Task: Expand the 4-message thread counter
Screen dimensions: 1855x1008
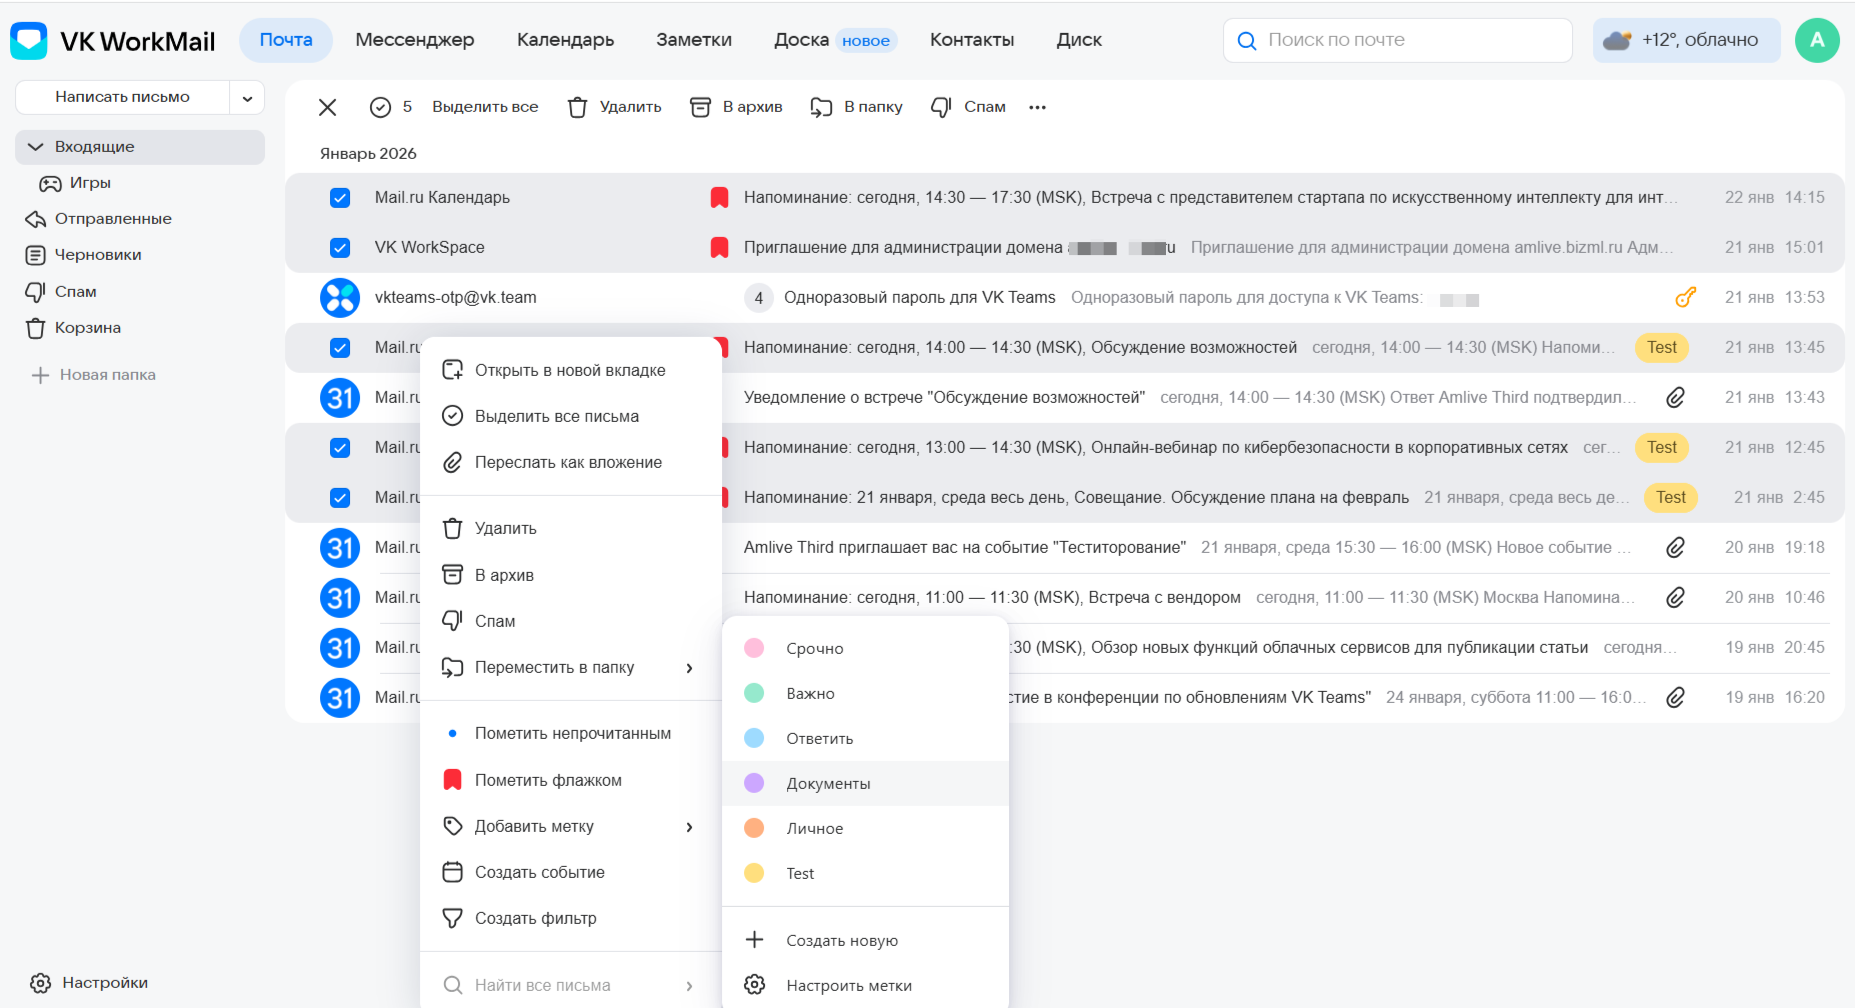Action: (x=759, y=298)
